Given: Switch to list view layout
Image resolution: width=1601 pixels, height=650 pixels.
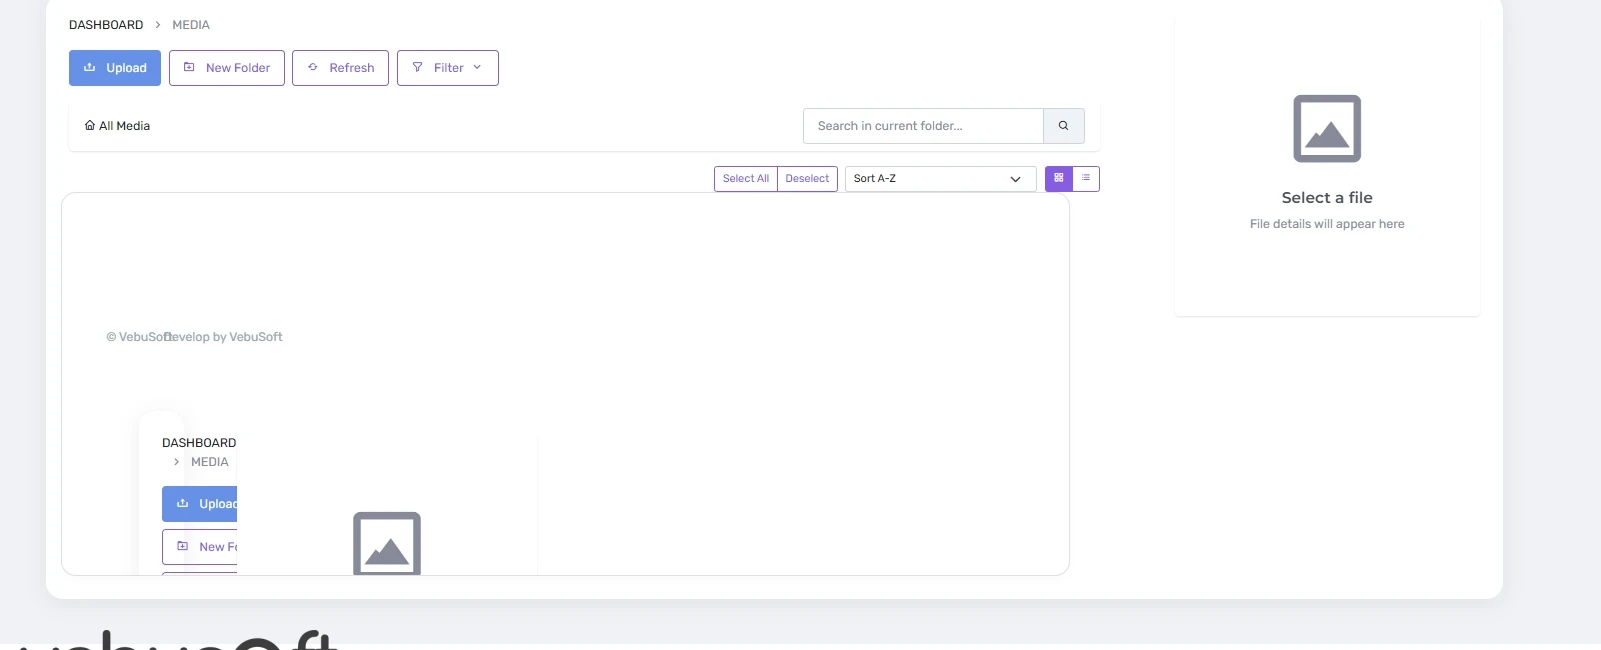Looking at the screenshot, I should [1085, 178].
